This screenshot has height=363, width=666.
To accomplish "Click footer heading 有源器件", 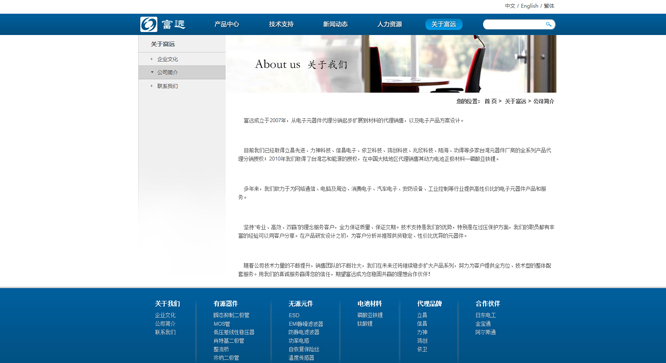I will click(226, 304).
